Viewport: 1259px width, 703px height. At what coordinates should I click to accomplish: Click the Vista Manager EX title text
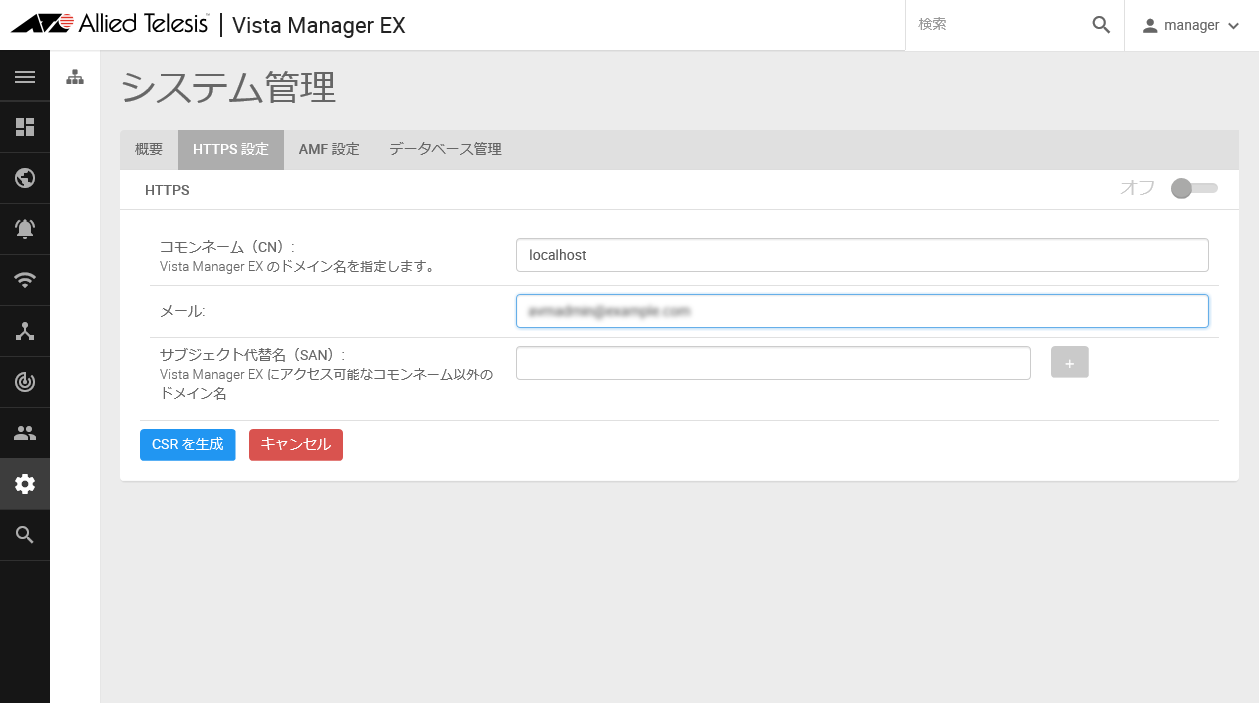tap(319, 25)
